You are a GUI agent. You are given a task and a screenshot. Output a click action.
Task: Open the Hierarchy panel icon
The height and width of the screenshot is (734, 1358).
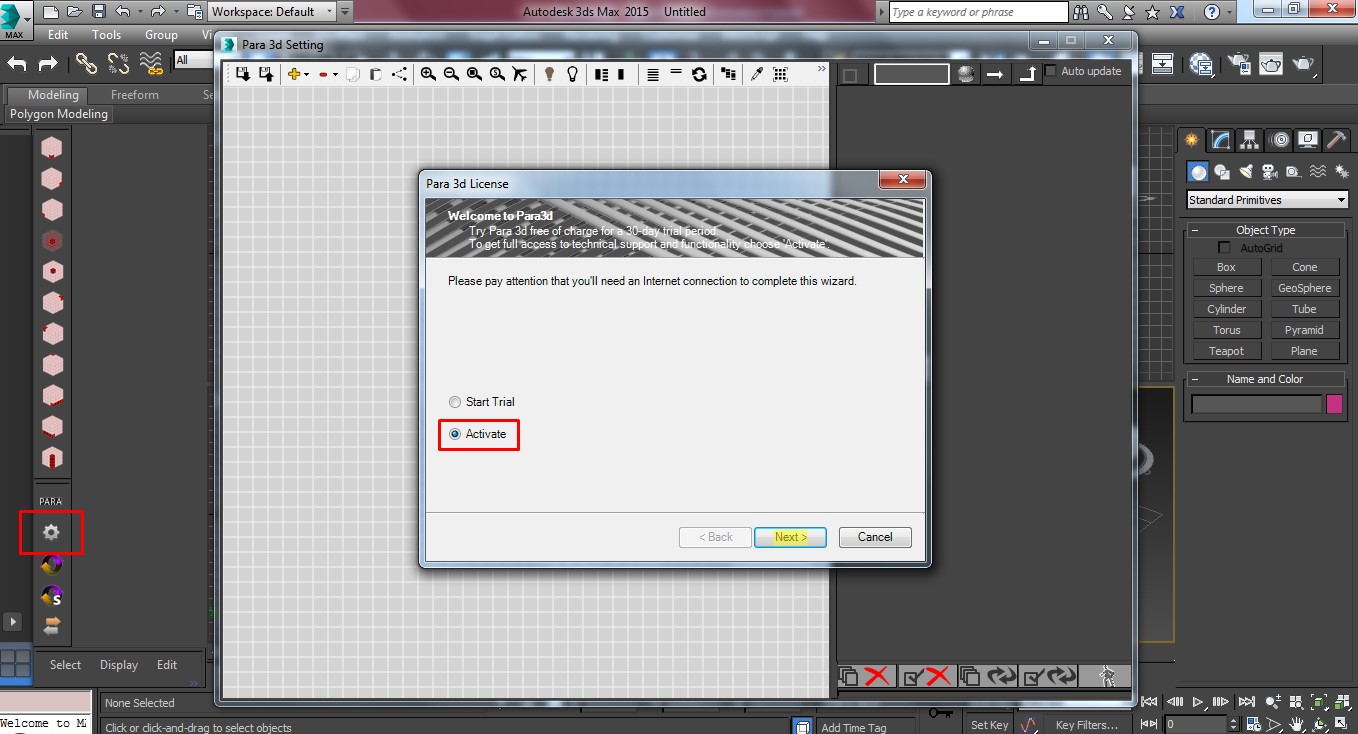click(x=1249, y=140)
